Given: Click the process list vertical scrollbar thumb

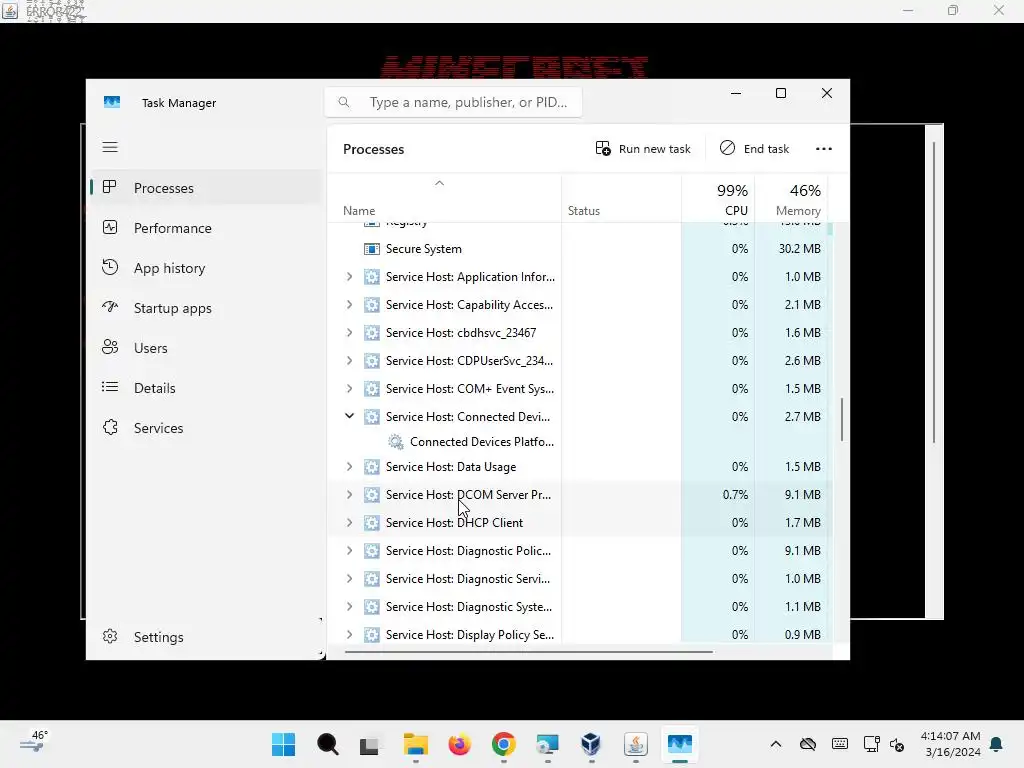Looking at the screenshot, I should click(x=842, y=419).
